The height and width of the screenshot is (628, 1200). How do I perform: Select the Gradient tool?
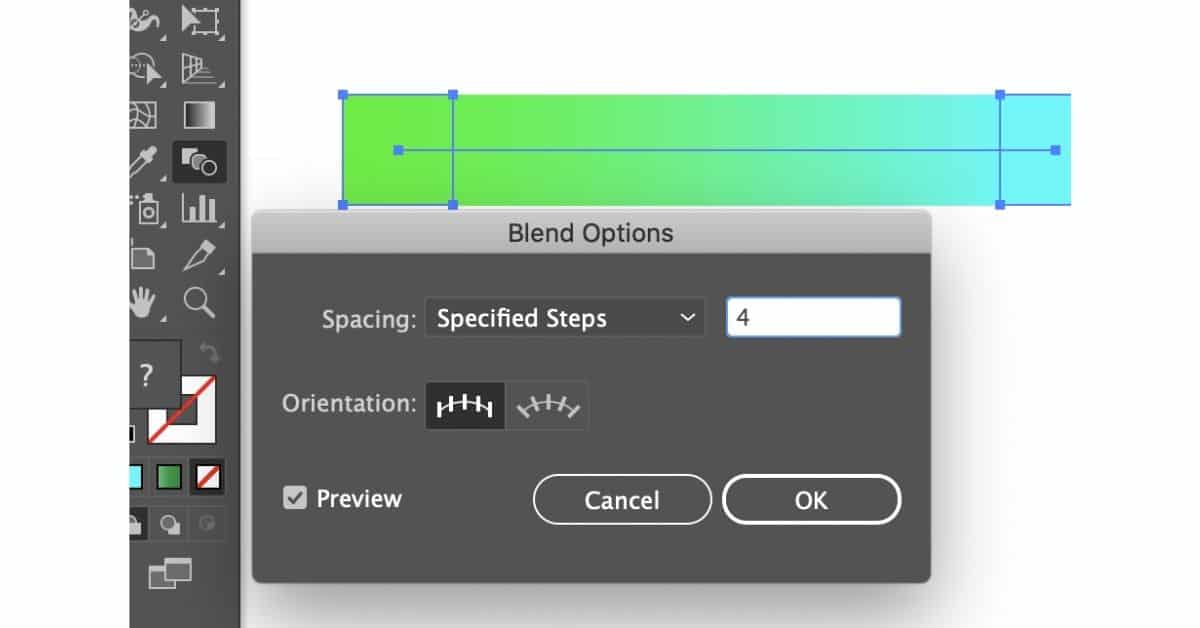[x=200, y=115]
